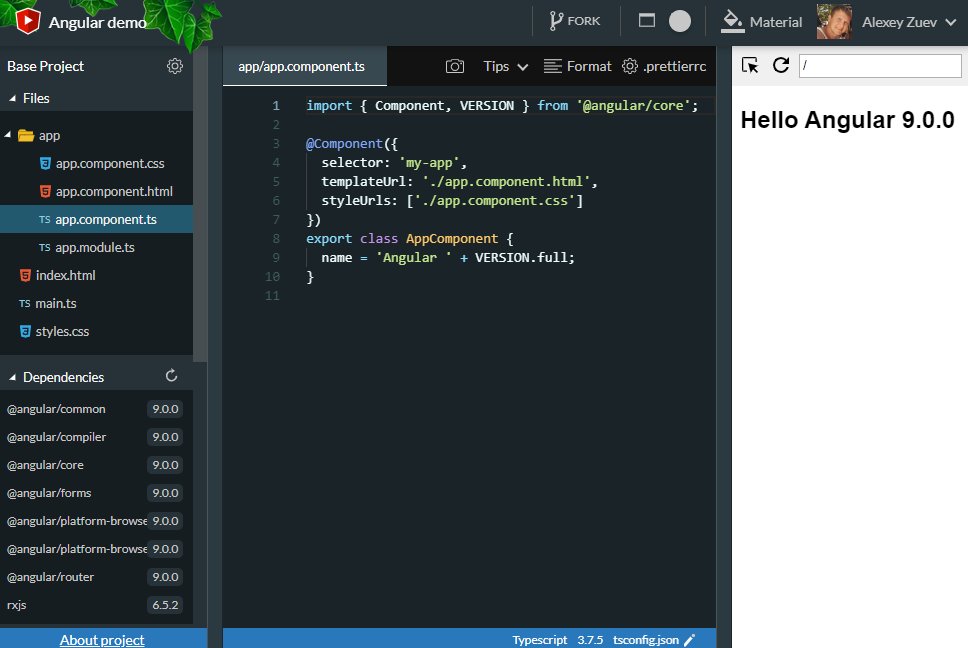Click CSS icon beside styles.css
The height and width of the screenshot is (648, 968).
coord(25,331)
